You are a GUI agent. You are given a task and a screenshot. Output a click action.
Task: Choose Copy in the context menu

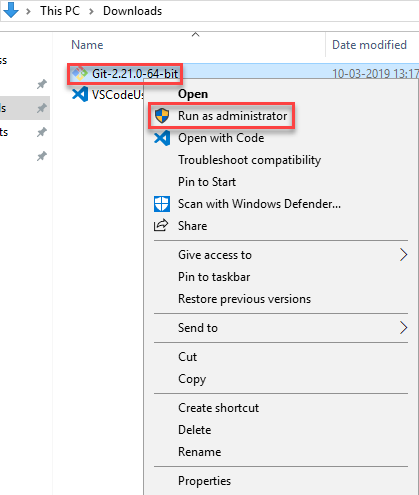click(x=192, y=379)
